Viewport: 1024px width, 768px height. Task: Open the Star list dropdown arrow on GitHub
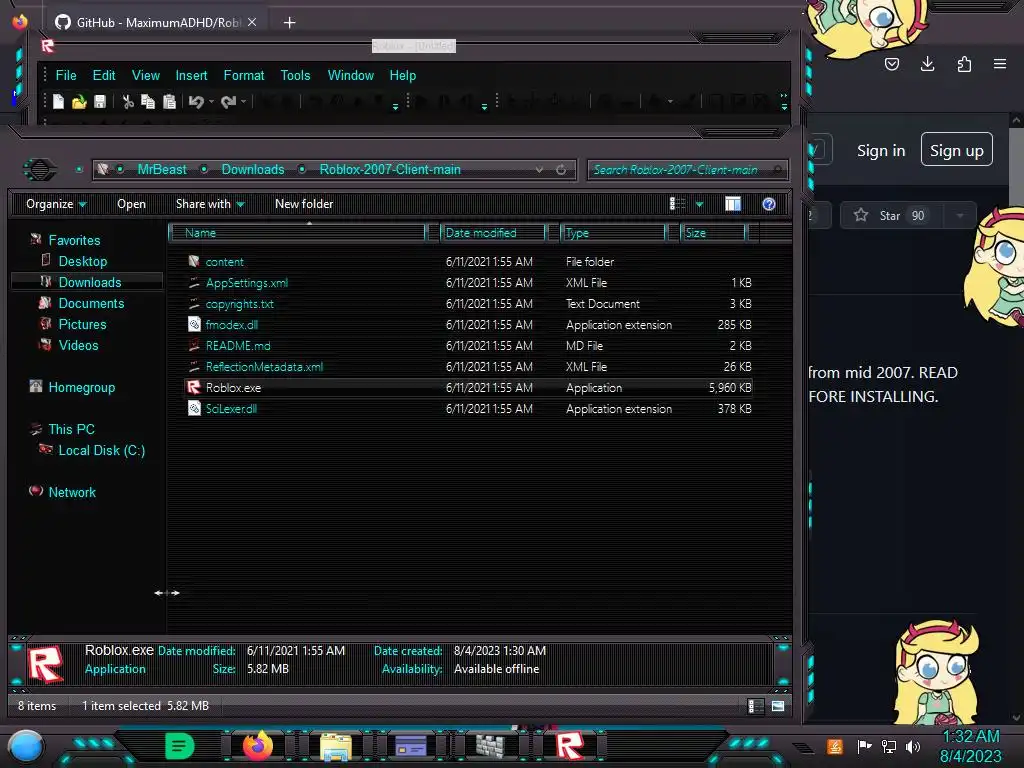point(959,216)
